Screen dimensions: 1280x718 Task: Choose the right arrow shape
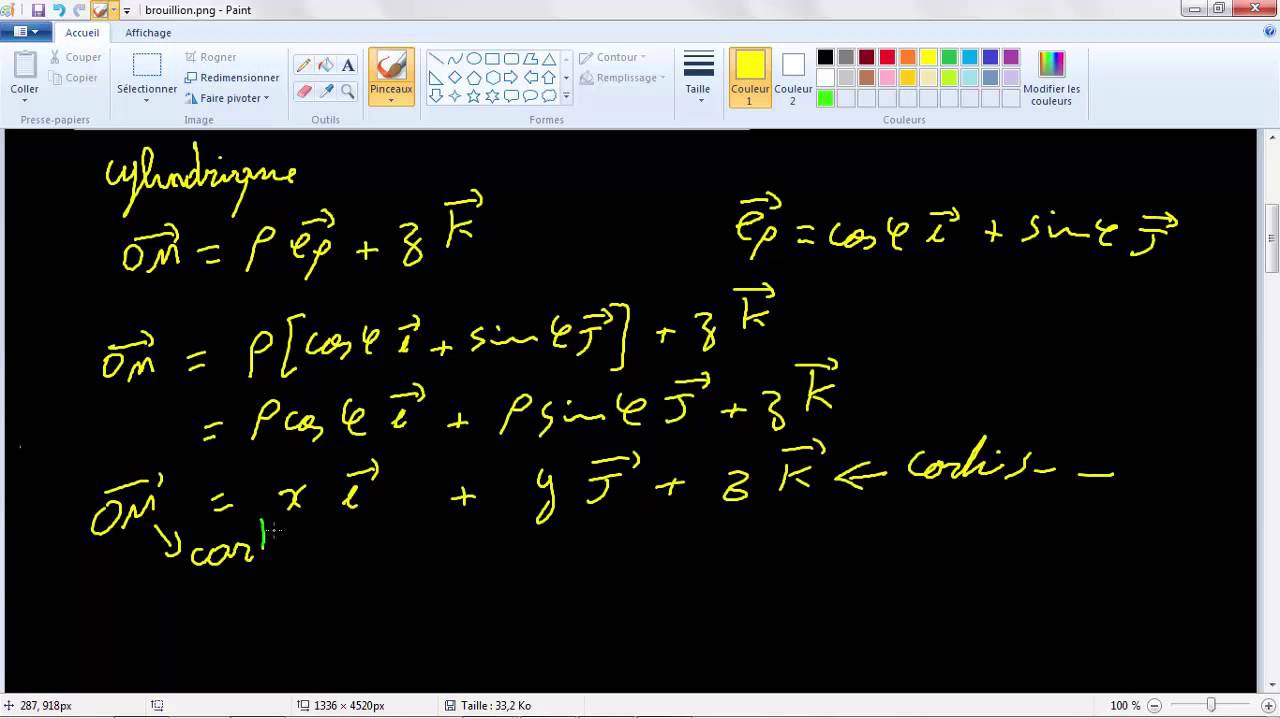[x=511, y=77]
